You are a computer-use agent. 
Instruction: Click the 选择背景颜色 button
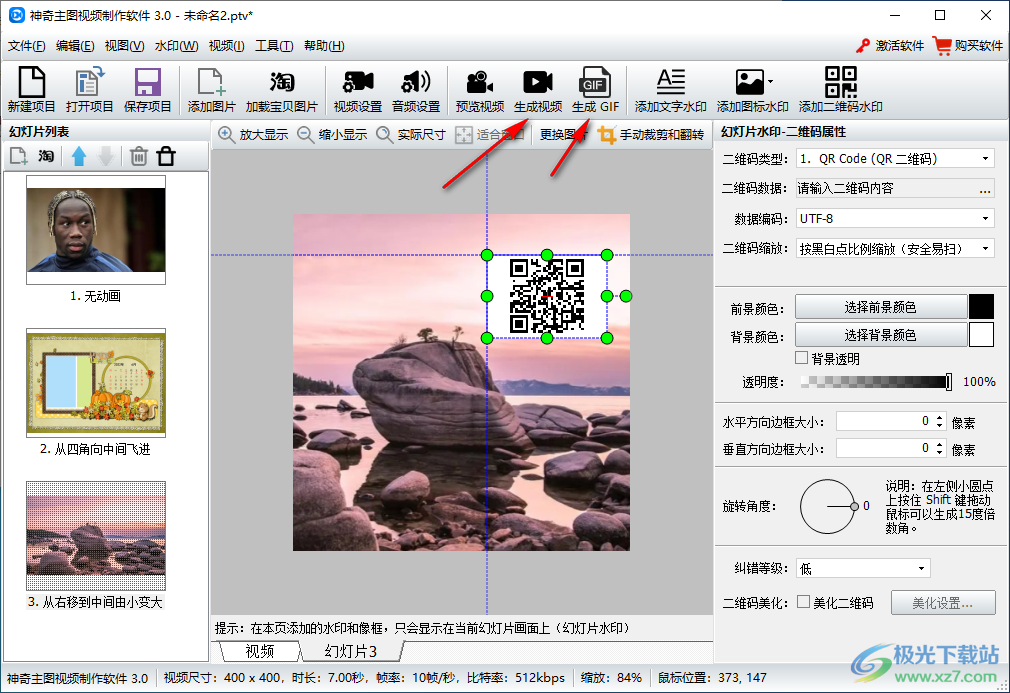tap(881, 335)
